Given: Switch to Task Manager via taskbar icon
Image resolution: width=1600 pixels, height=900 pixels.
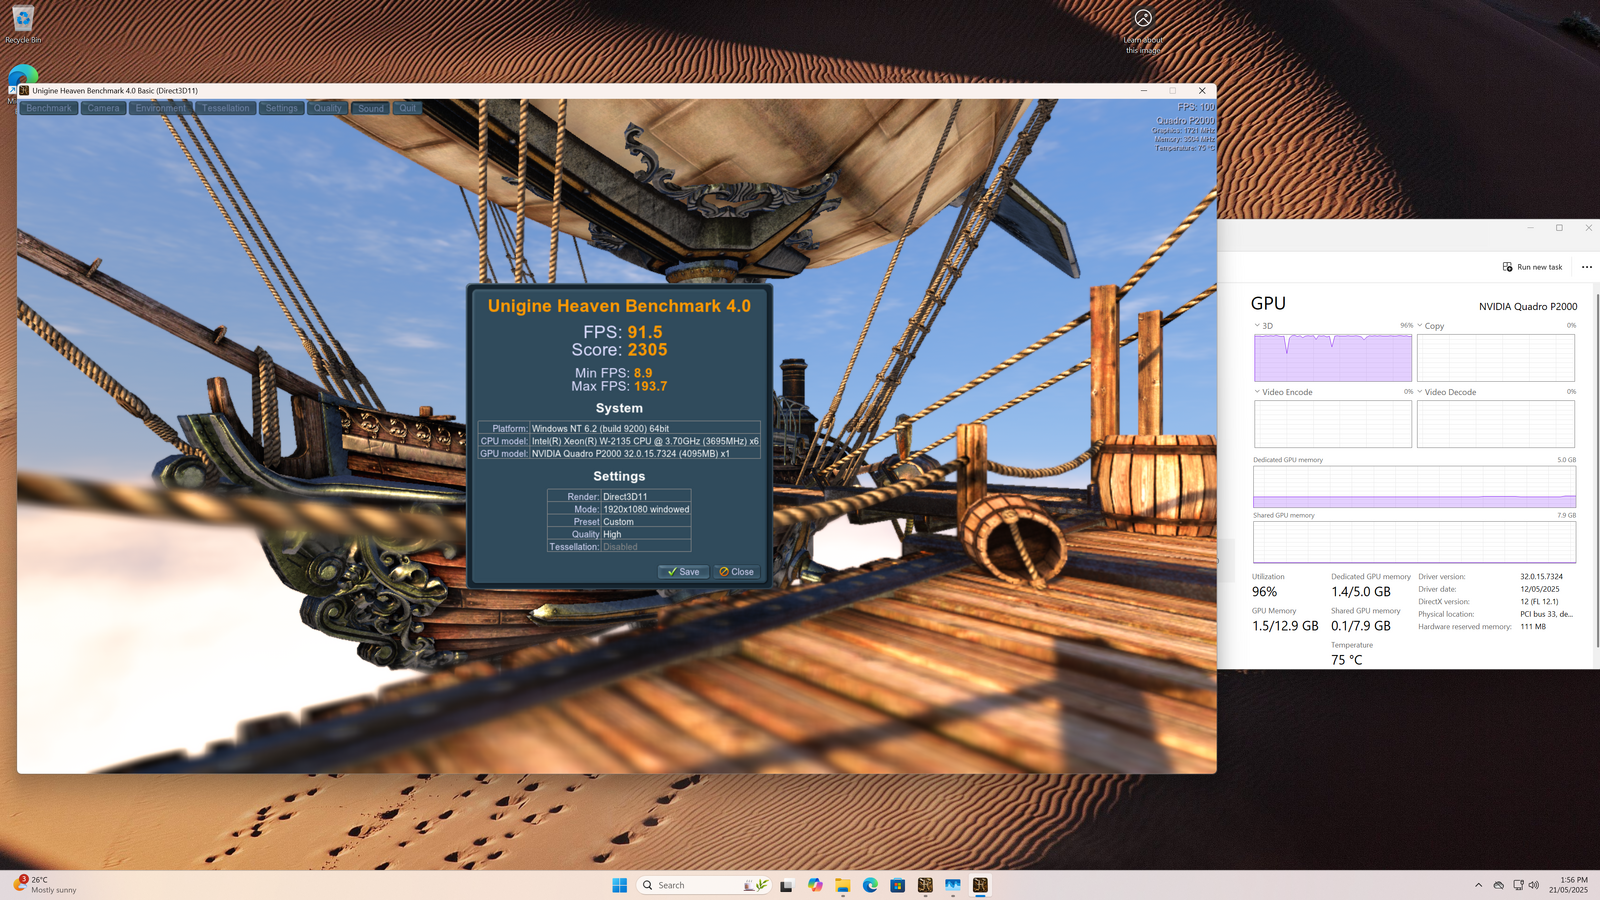Looking at the screenshot, I should pos(953,885).
